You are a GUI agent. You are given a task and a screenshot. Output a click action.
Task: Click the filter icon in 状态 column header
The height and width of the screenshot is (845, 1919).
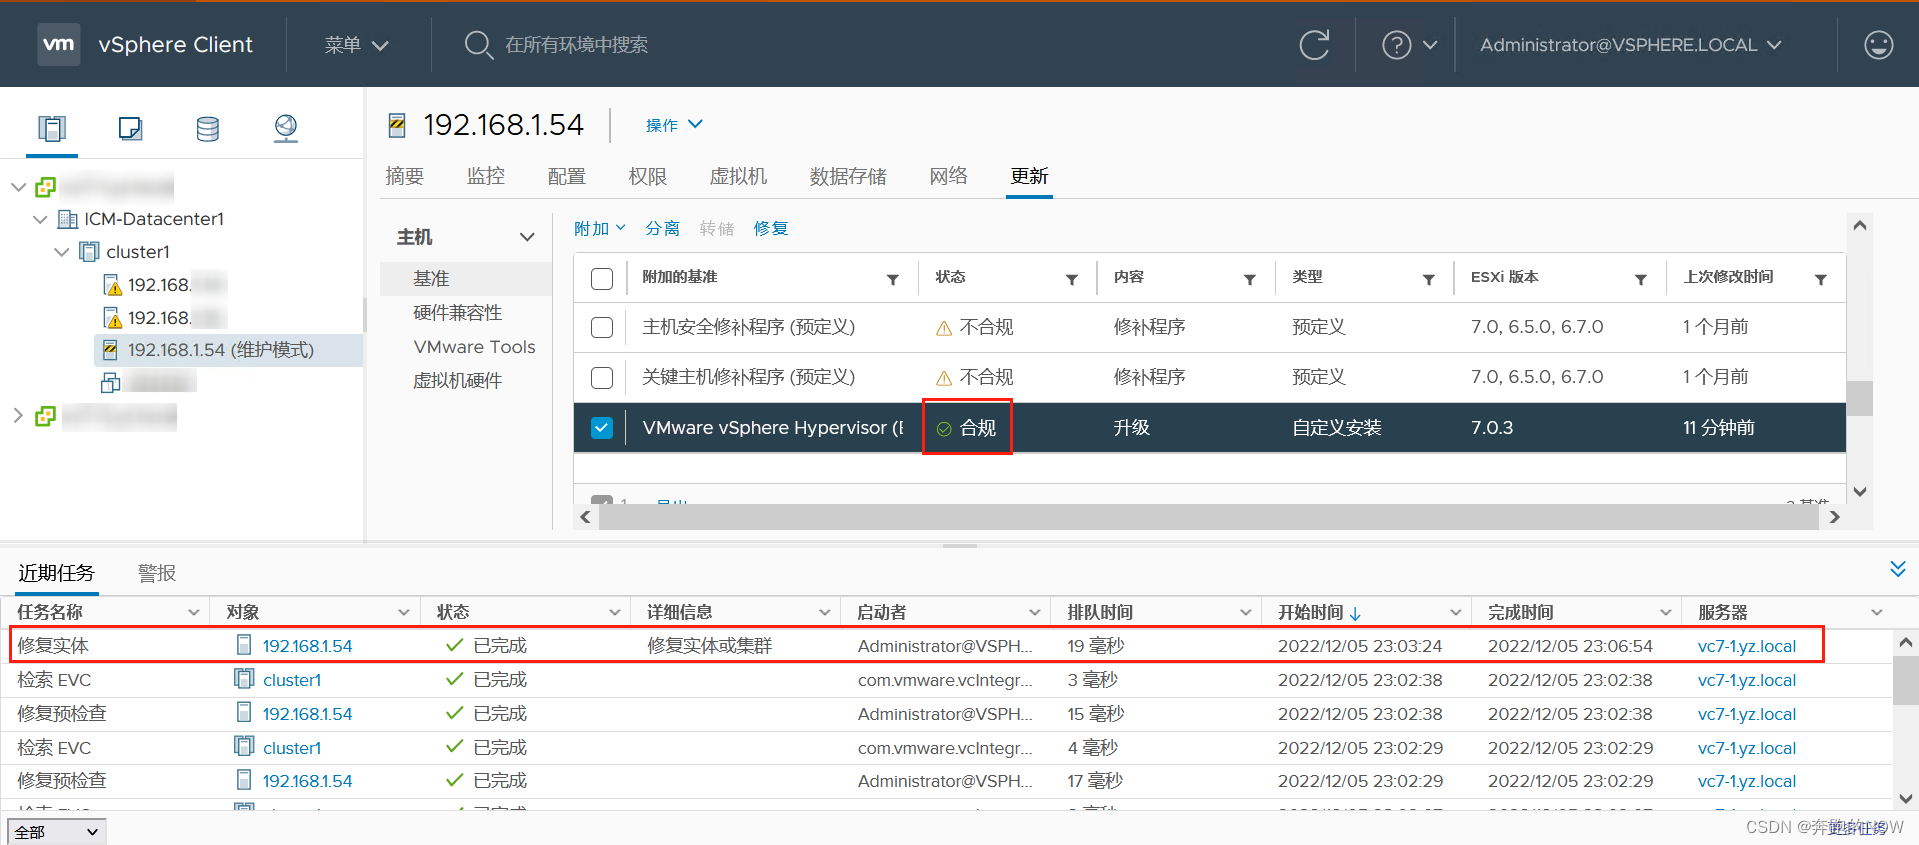(1072, 280)
